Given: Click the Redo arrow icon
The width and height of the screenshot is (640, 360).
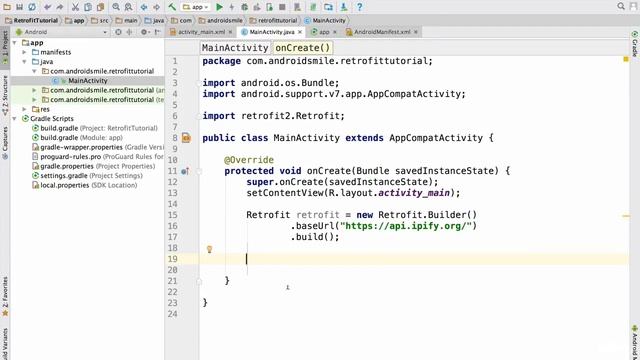Looking at the screenshot, I should pyautogui.click(x=60, y=7).
